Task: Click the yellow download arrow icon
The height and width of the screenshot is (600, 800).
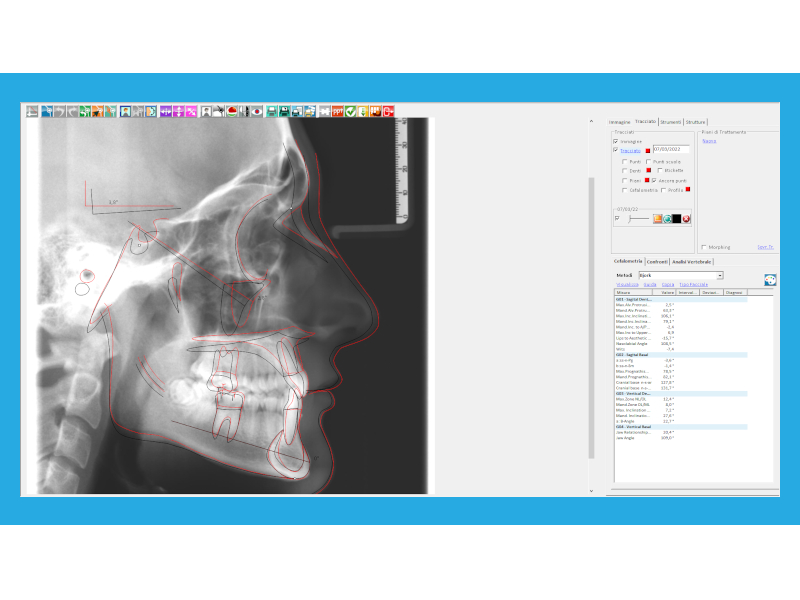Action: click(x=363, y=111)
